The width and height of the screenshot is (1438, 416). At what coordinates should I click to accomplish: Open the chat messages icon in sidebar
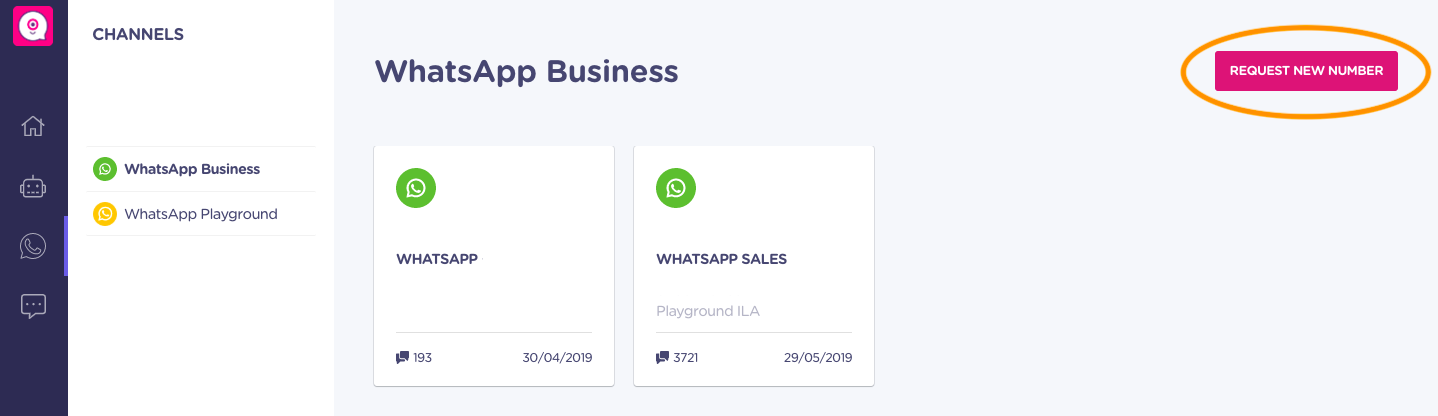[x=33, y=306]
